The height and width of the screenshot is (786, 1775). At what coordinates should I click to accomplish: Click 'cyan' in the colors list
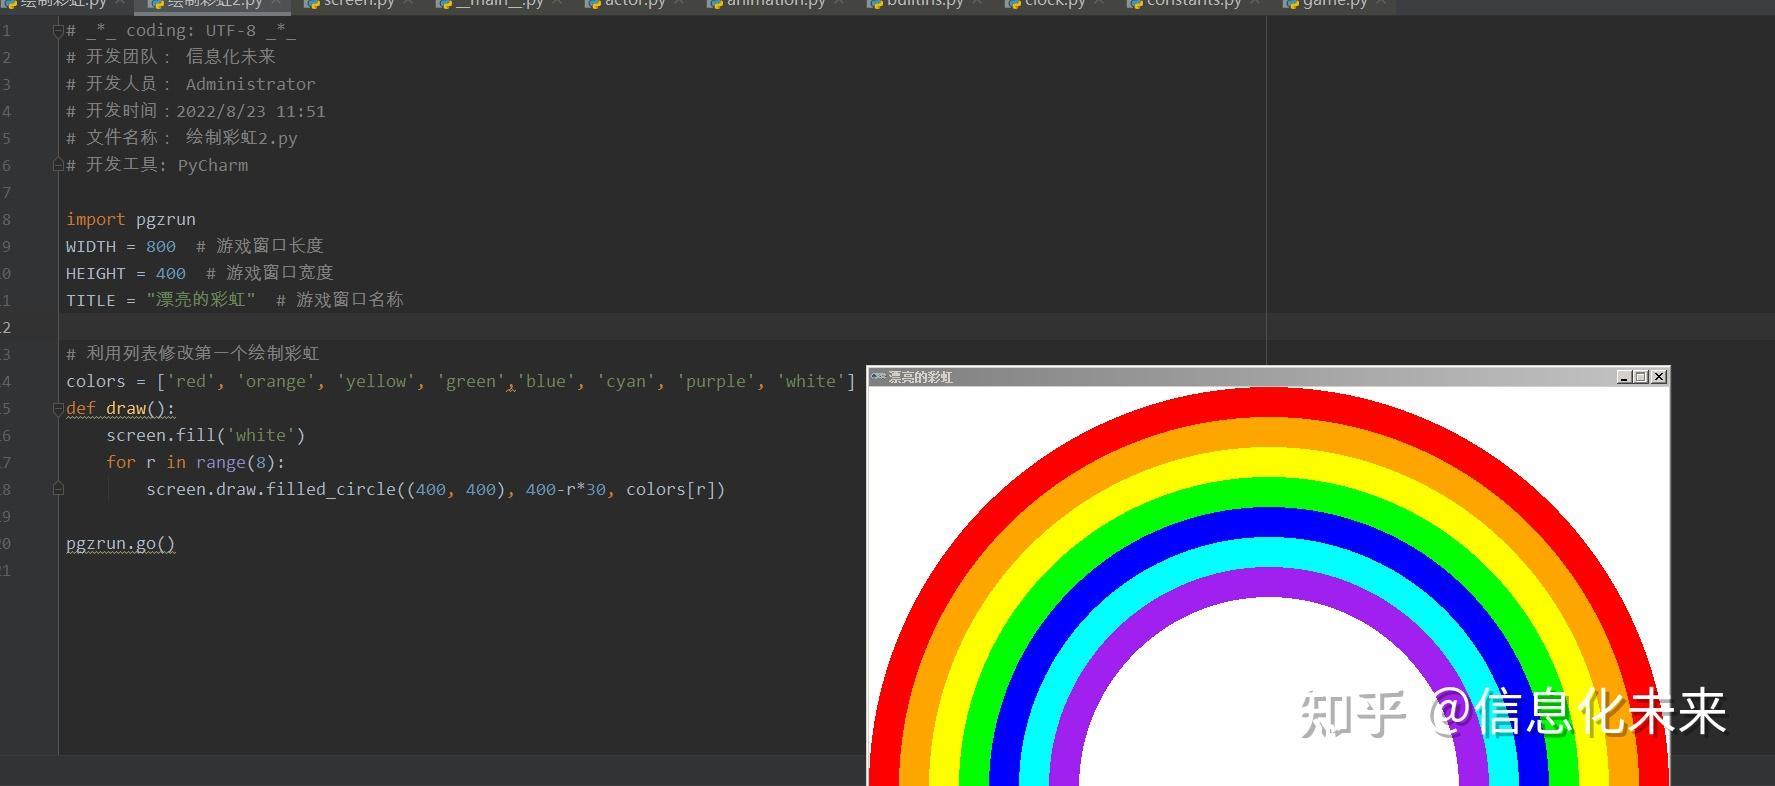click(626, 381)
